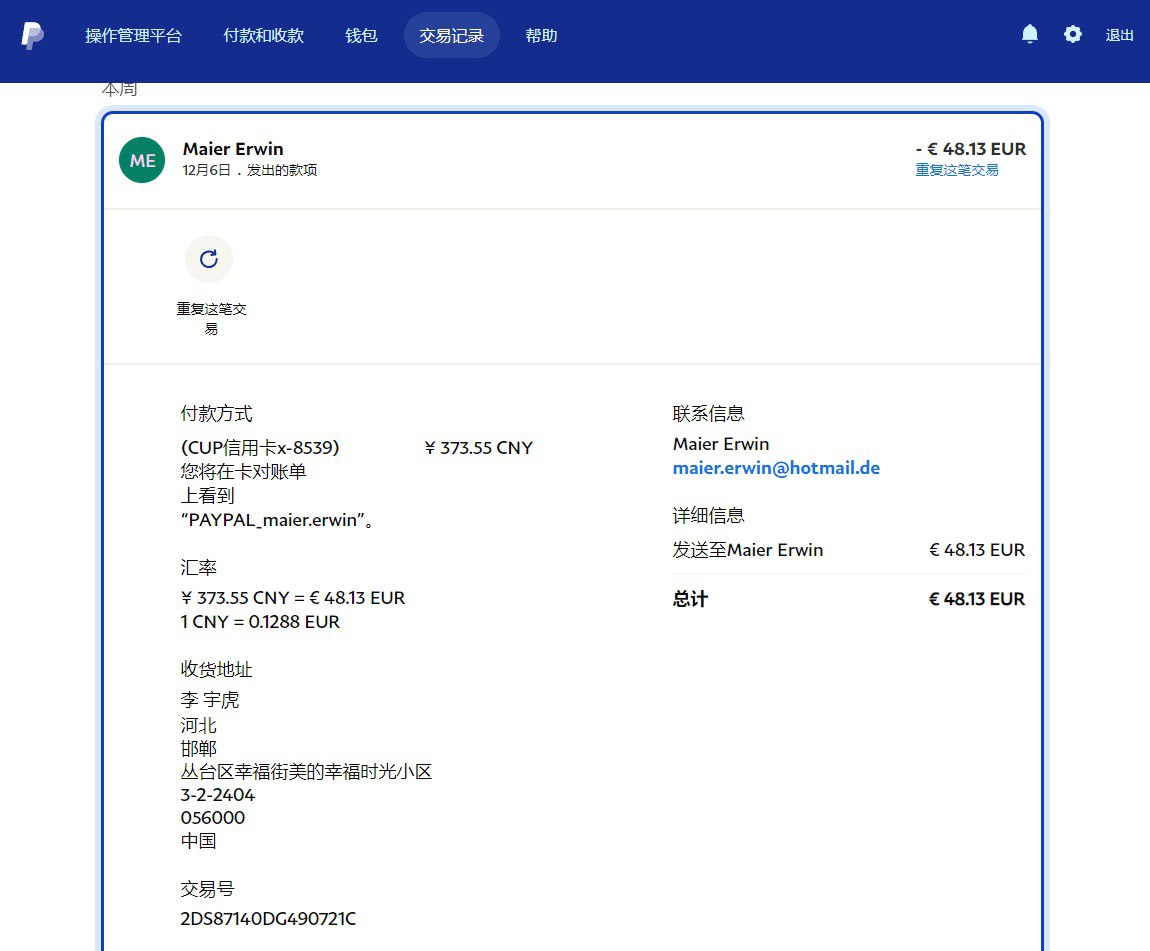Click the transaction ID 2DS87140DG490721C

[x=268, y=918]
